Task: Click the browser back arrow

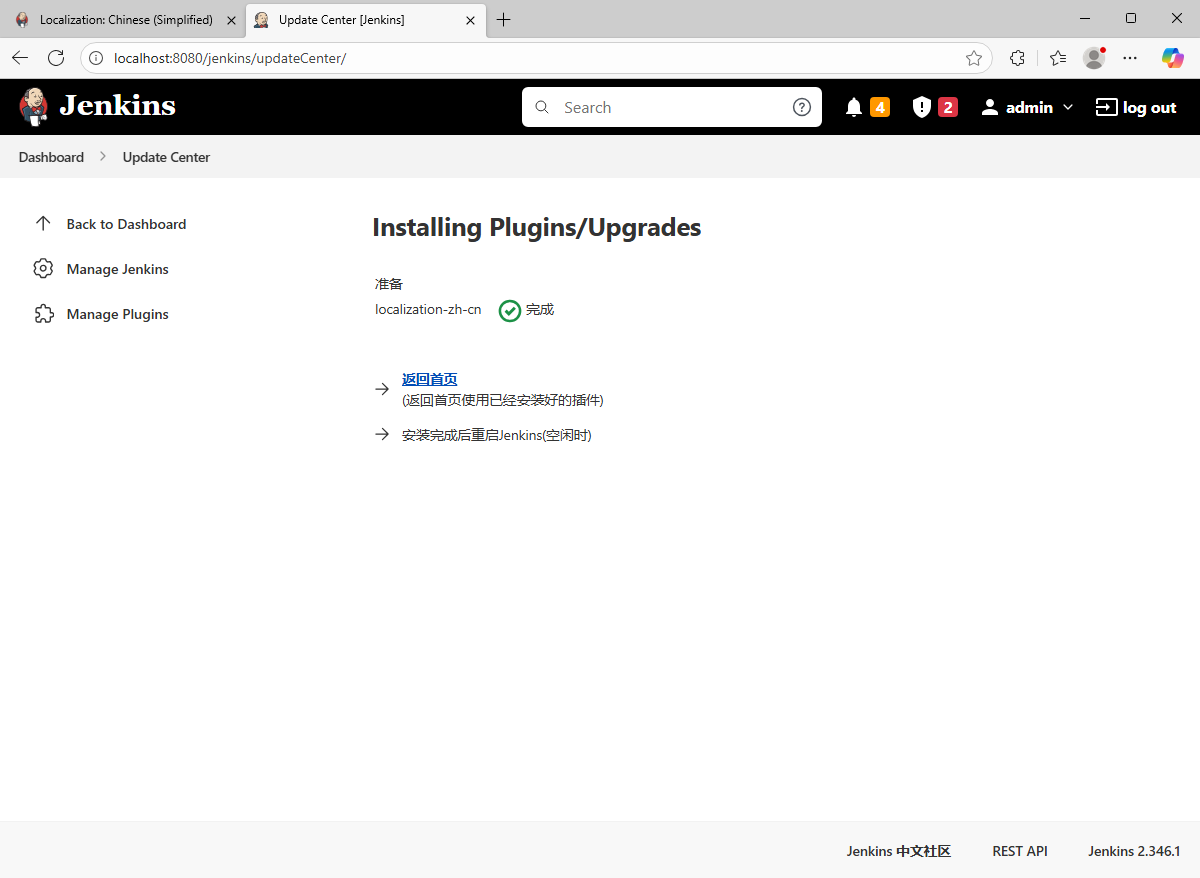Action: click(x=20, y=58)
